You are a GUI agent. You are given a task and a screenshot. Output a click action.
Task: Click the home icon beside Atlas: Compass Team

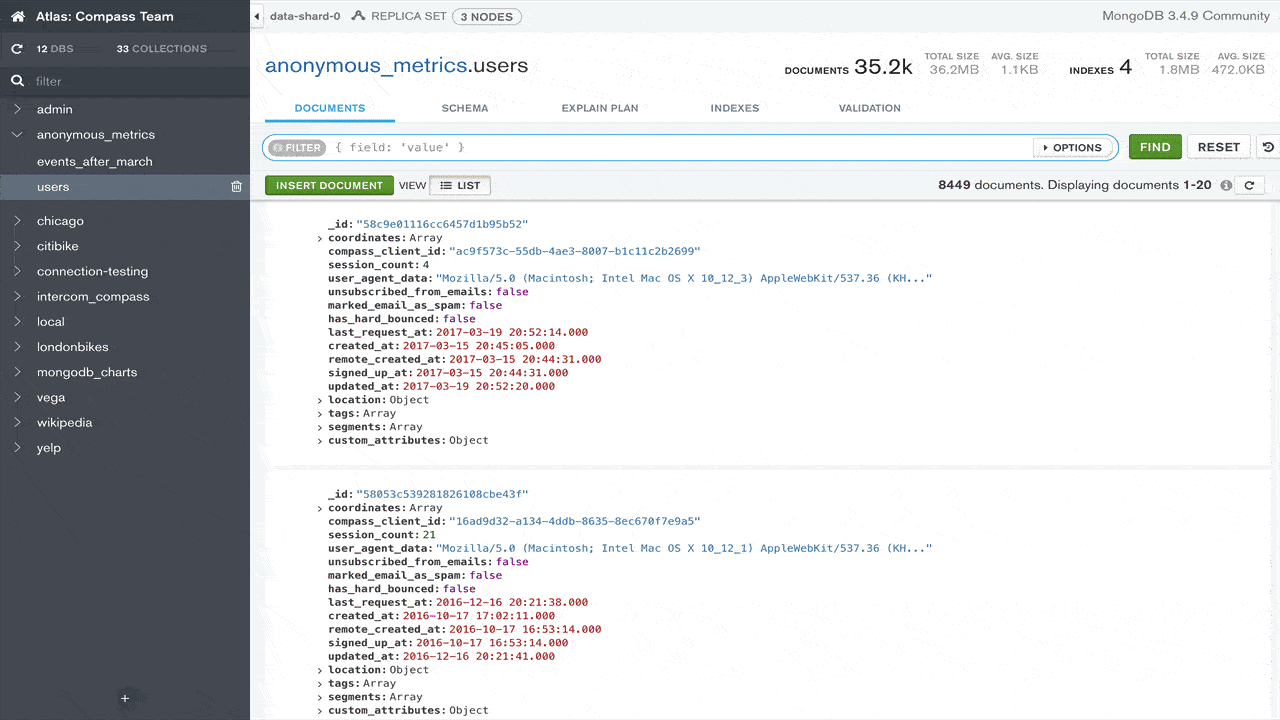(x=17, y=17)
